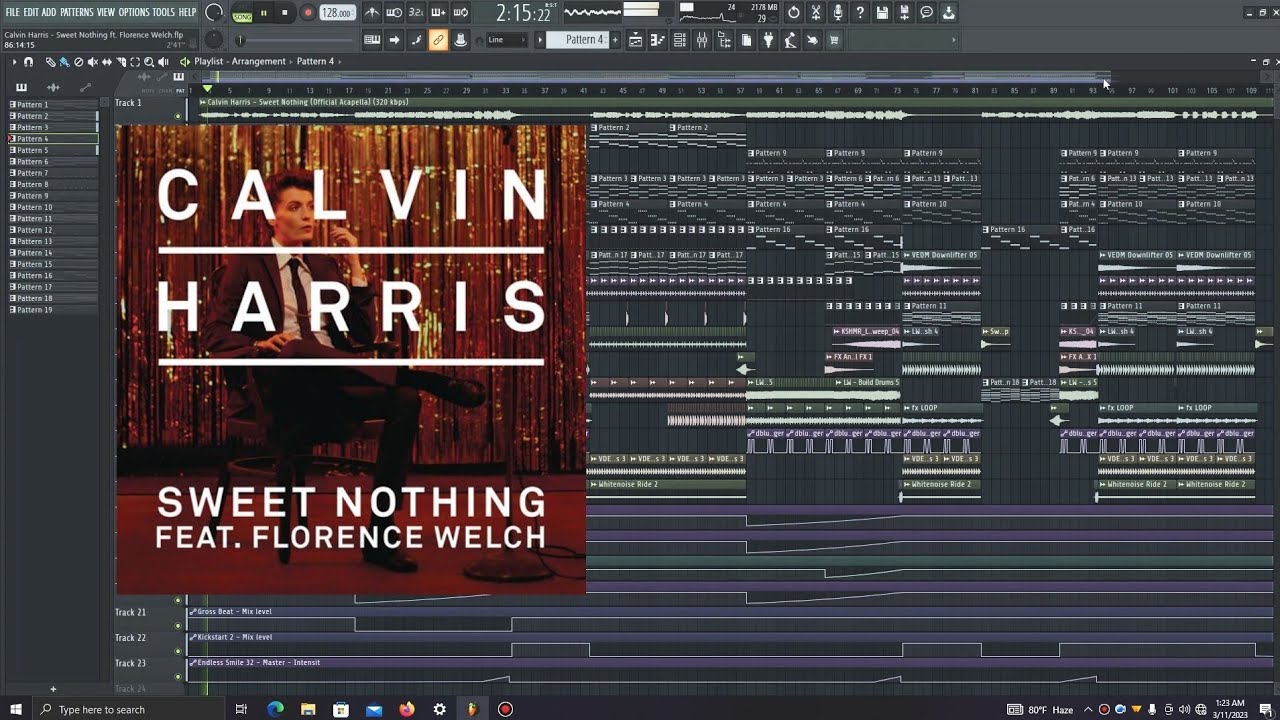Open the EDIT menu
Screen dimensions: 1280x720
[x=31, y=12]
